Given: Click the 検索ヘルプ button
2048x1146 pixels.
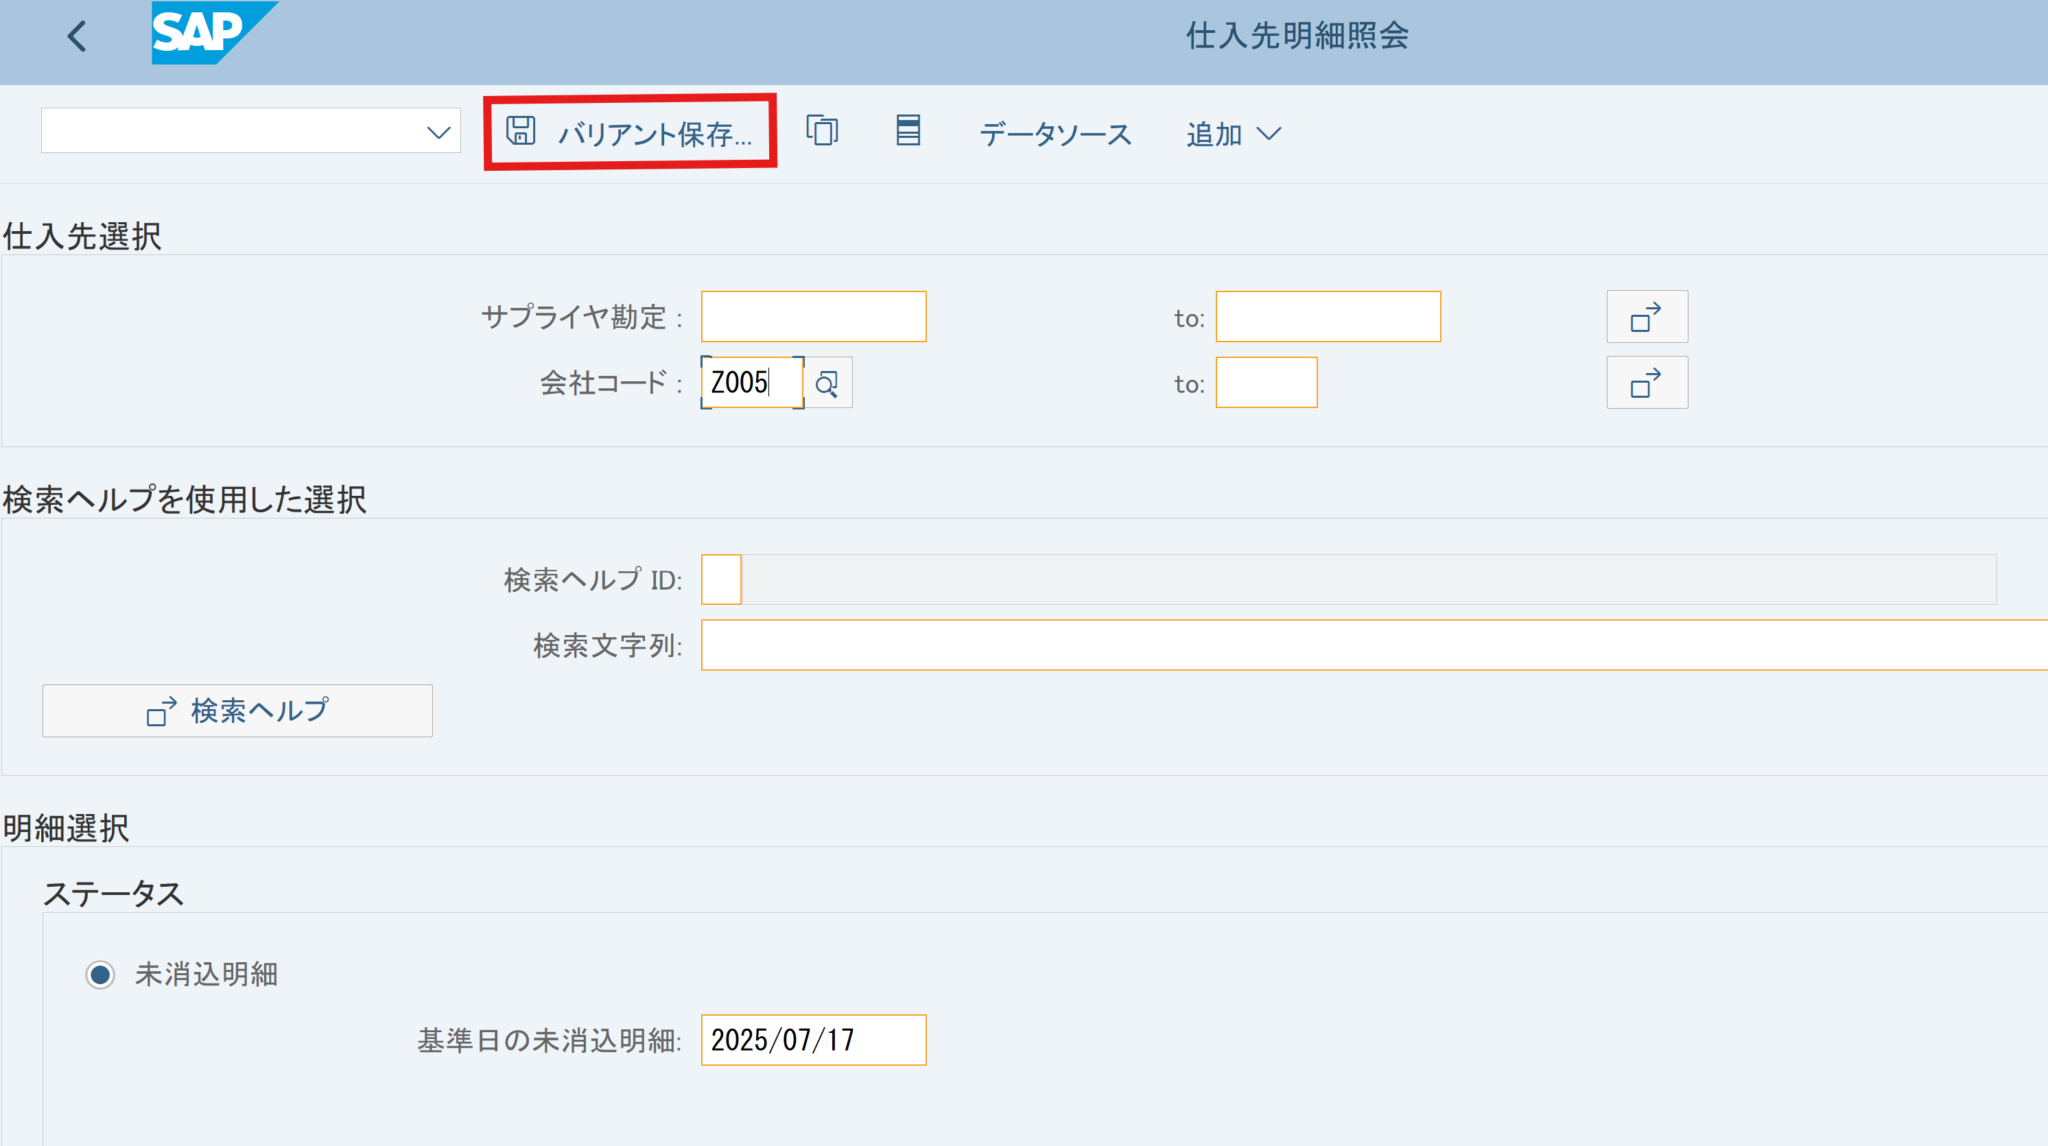Looking at the screenshot, I should pos(237,711).
